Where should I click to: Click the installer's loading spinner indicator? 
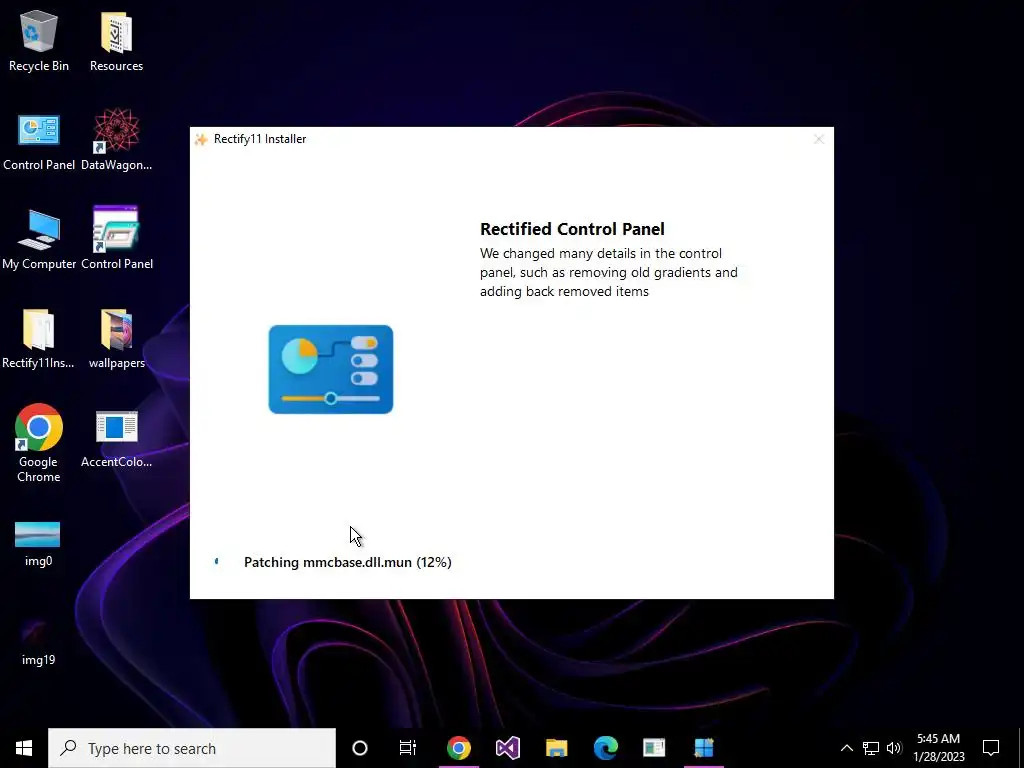pos(217,562)
